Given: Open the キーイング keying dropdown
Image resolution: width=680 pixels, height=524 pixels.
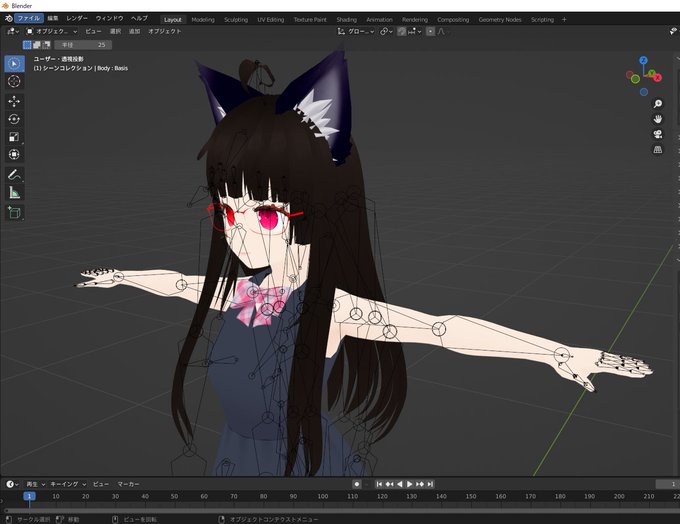Looking at the screenshot, I should click(x=68, y=484).
